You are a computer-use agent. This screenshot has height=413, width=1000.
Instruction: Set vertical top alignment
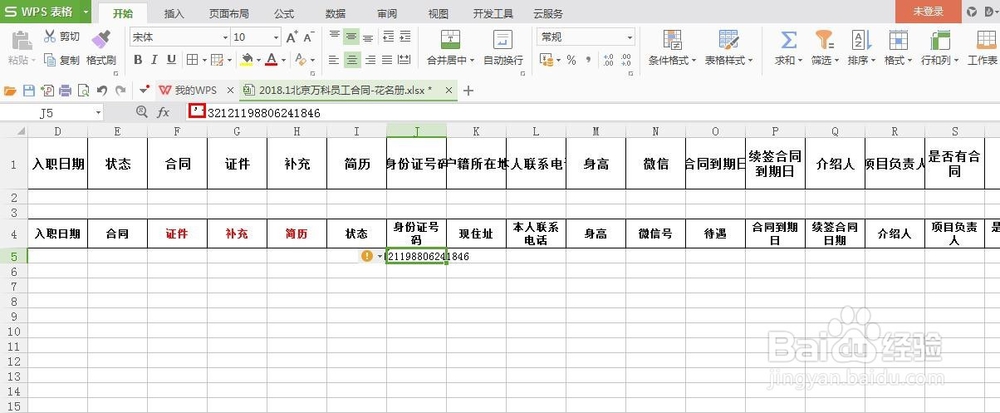(334, 37)
